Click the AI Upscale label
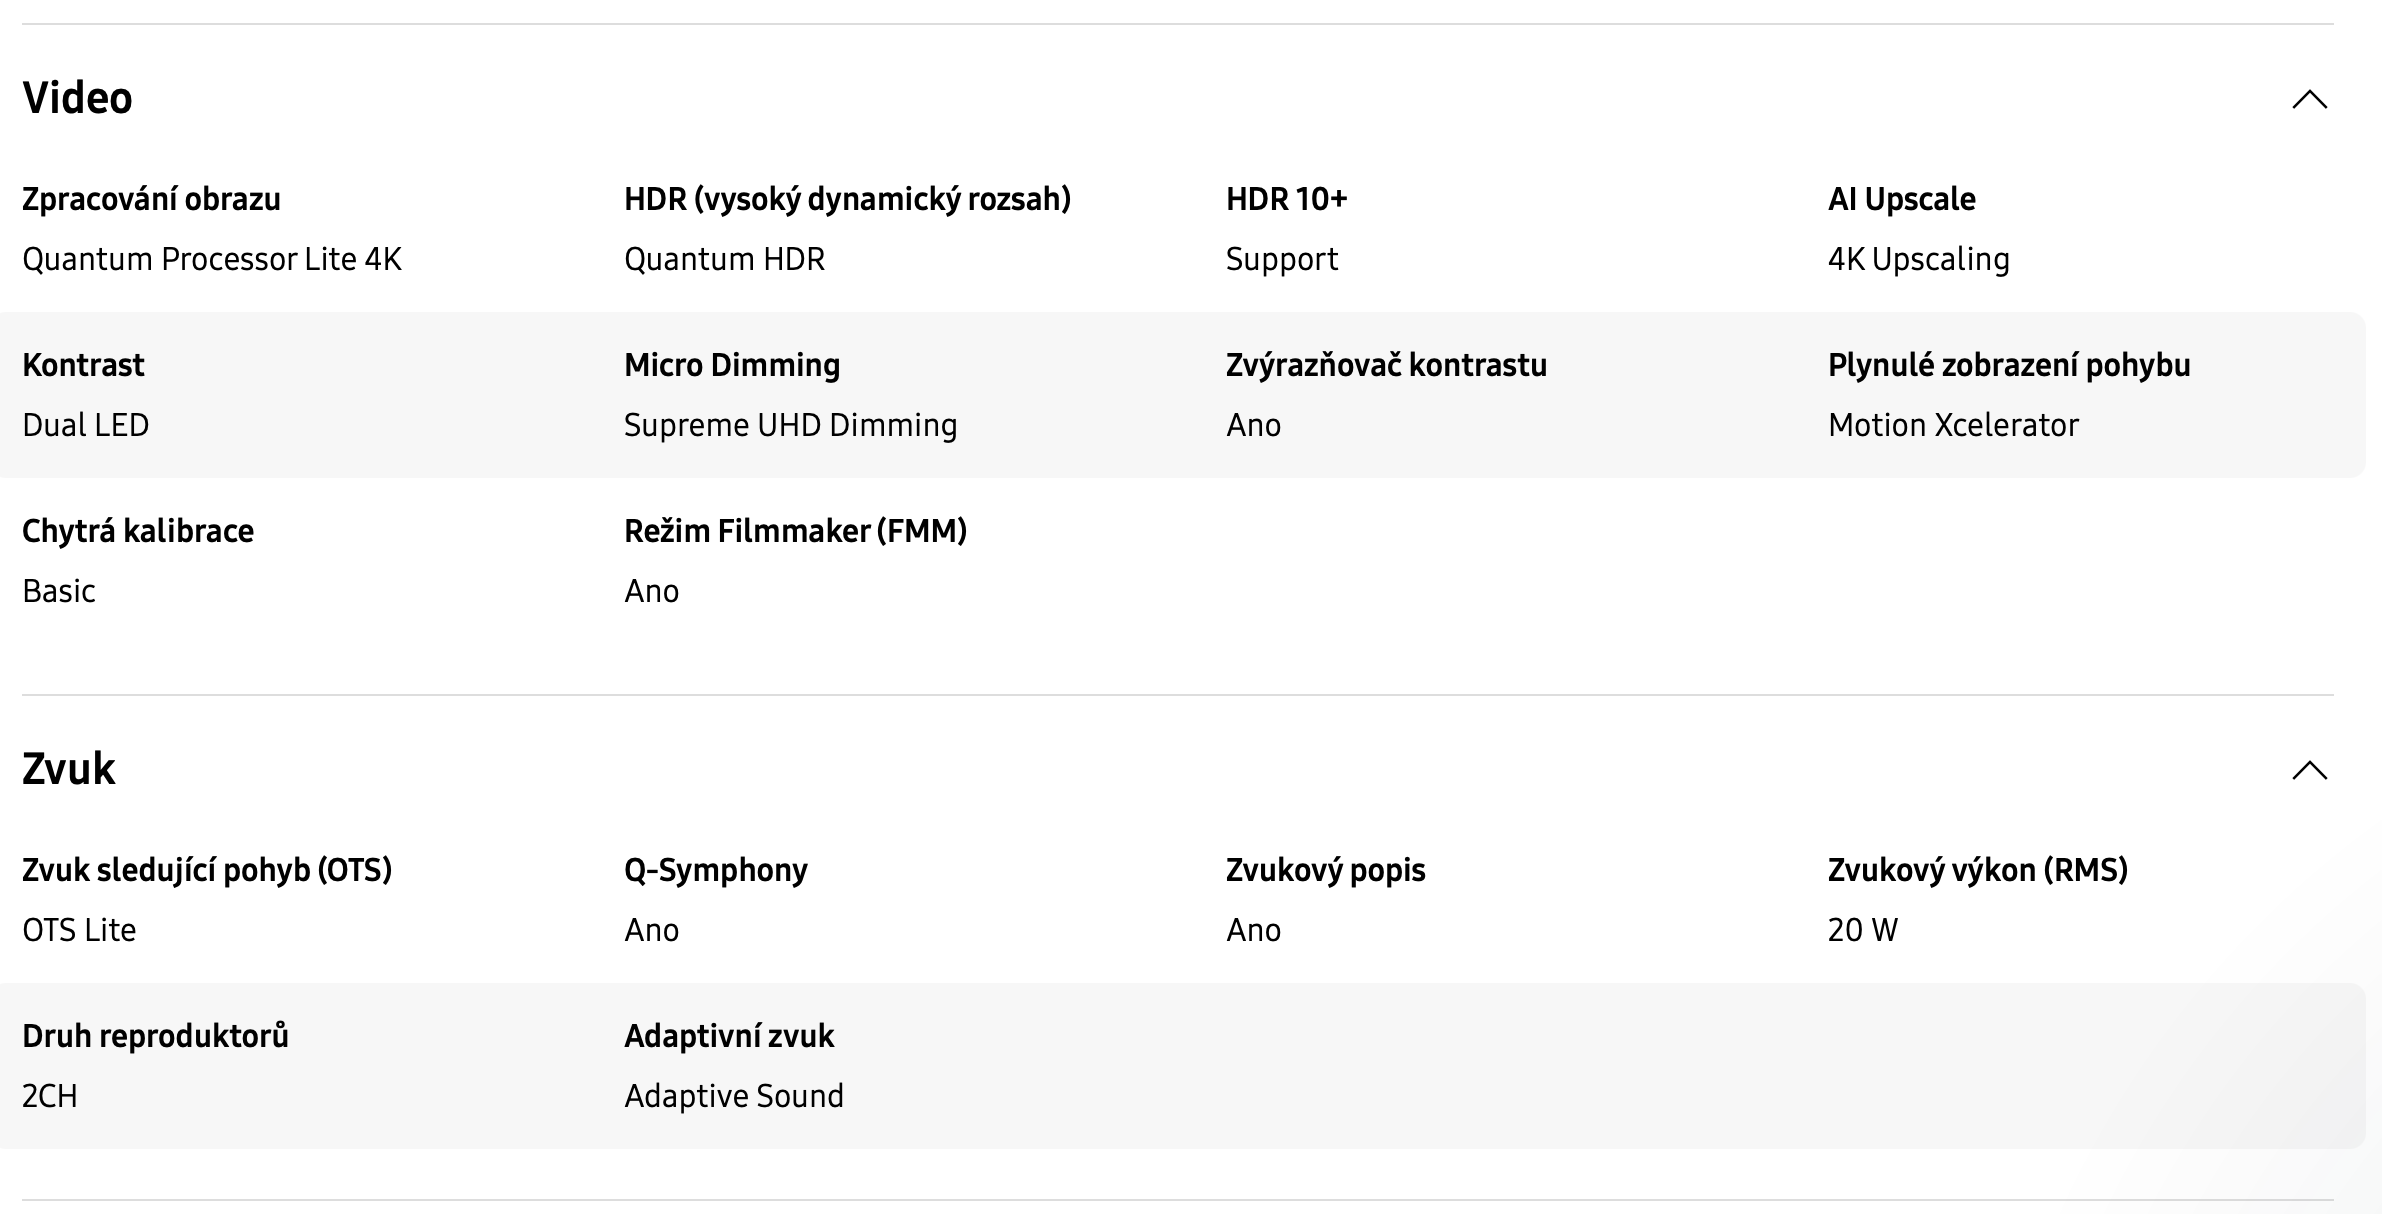 1902,199
